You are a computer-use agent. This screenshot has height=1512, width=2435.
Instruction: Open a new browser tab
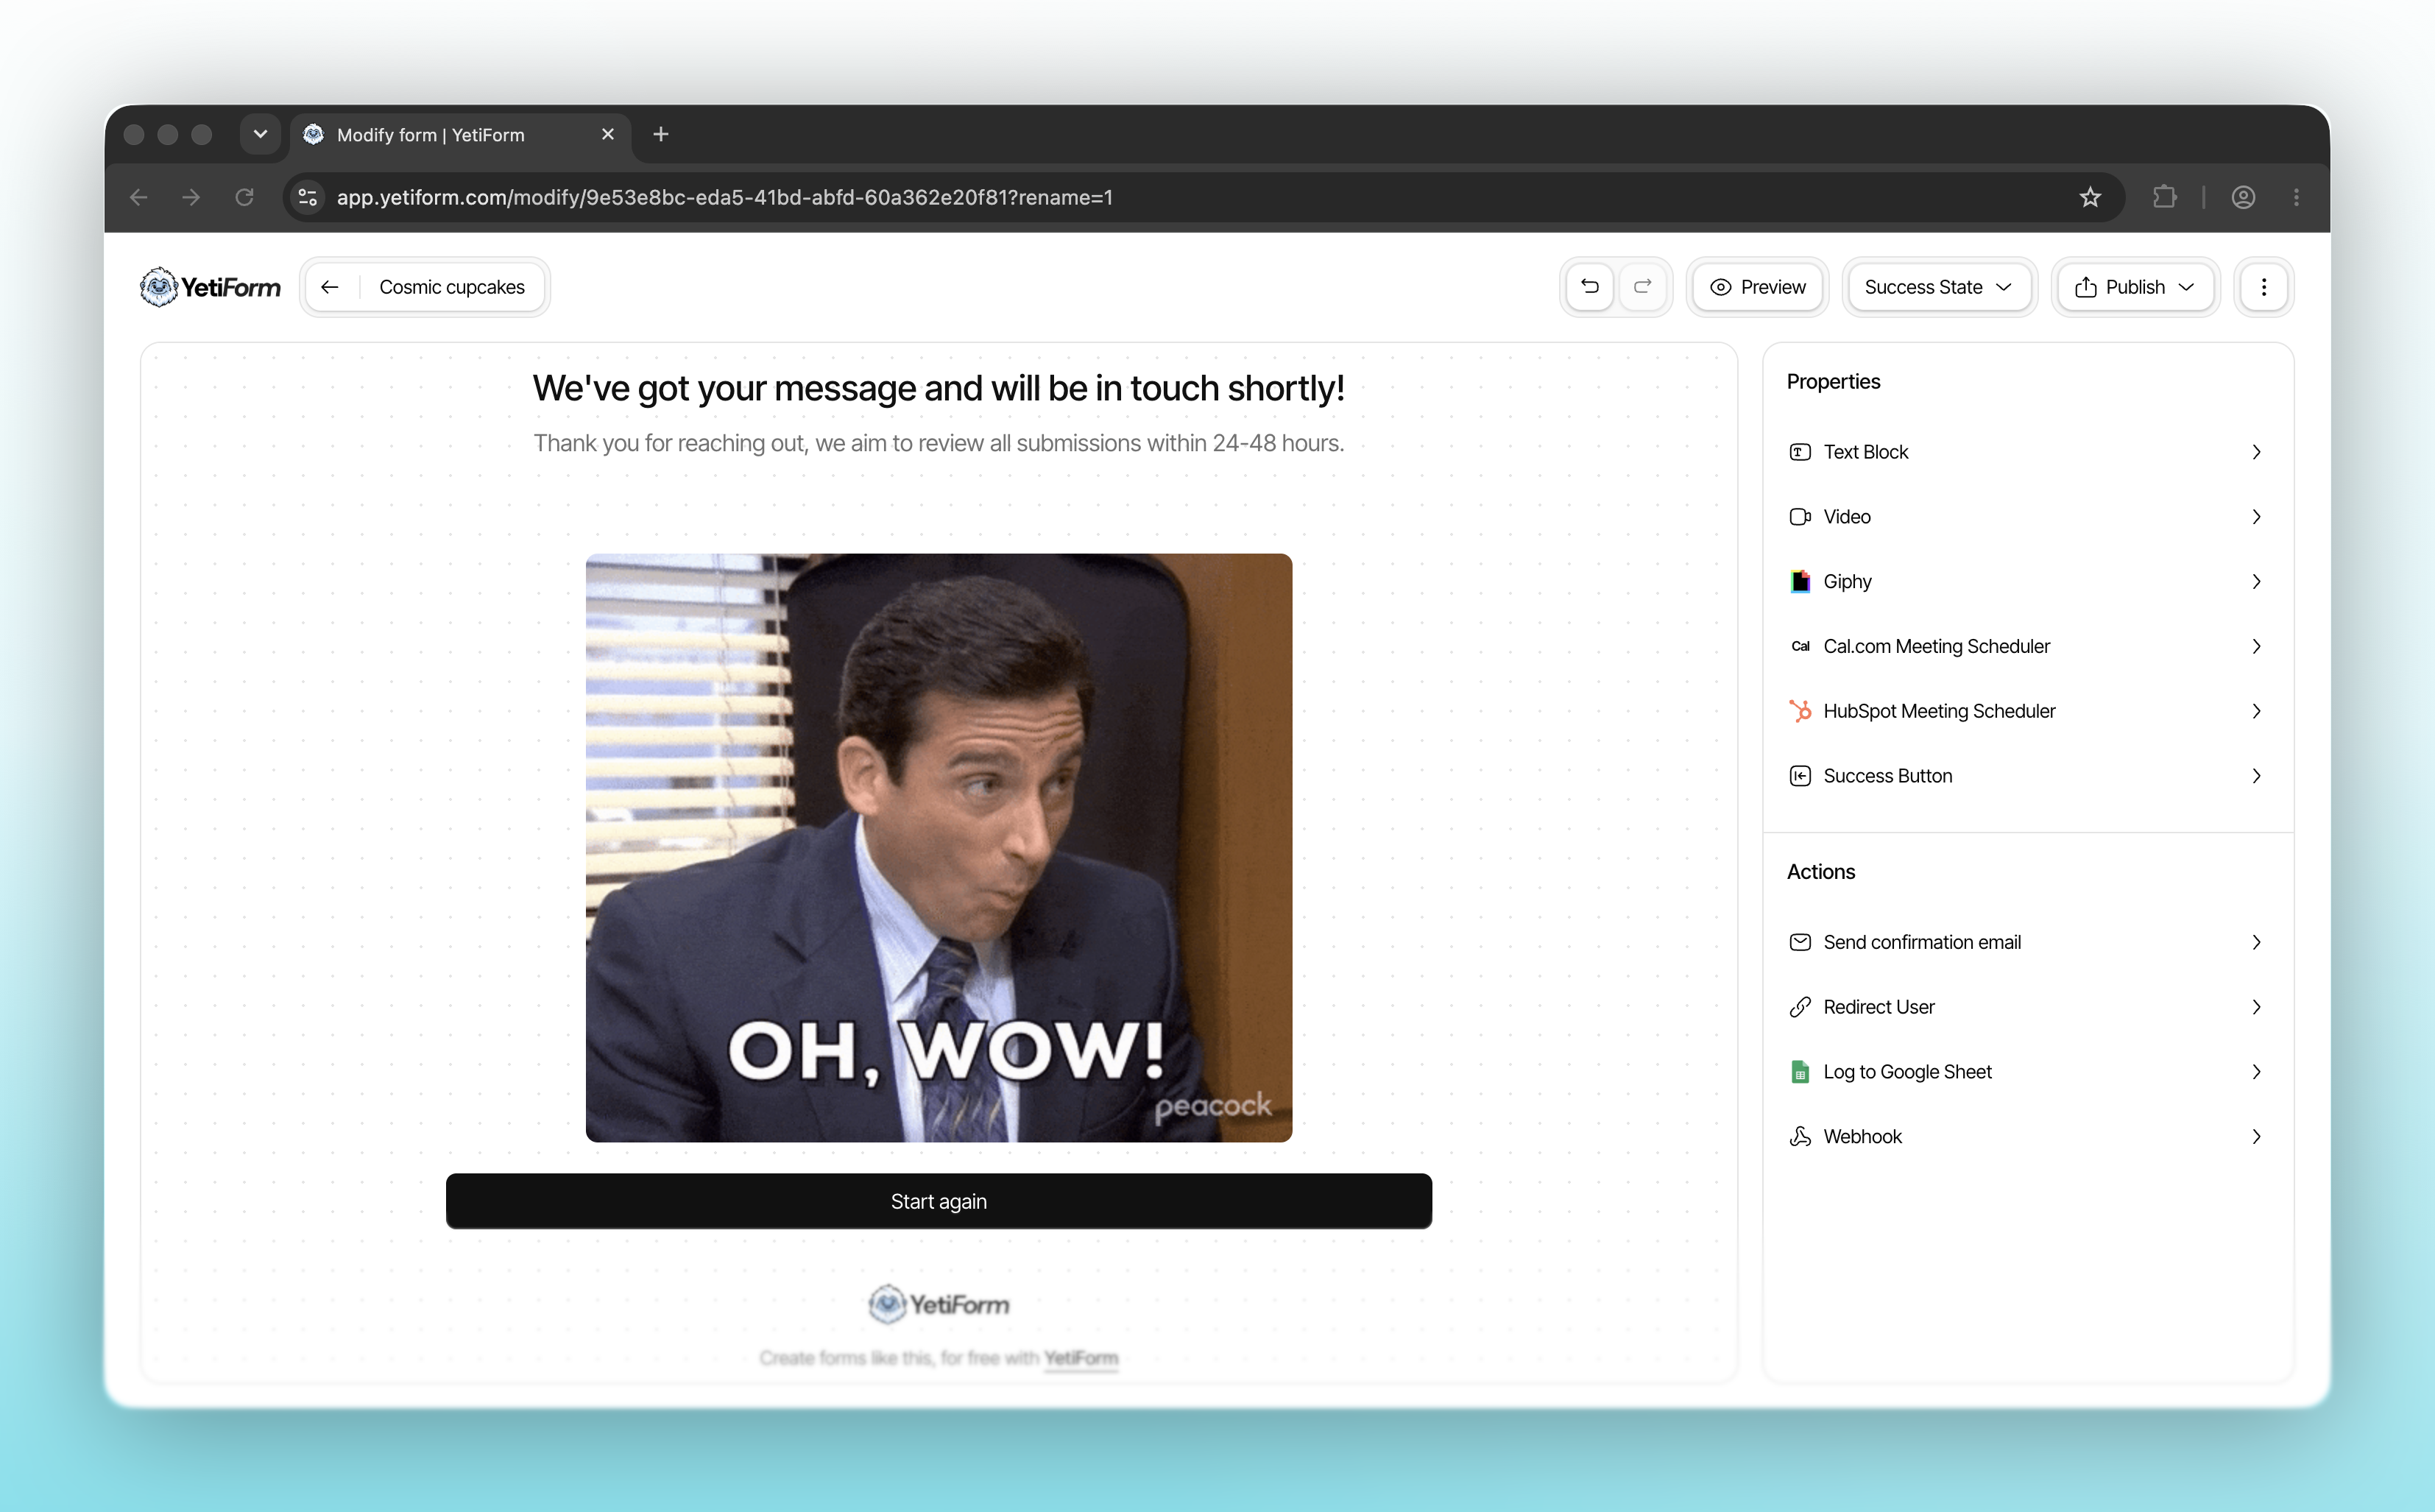point(660,135)
